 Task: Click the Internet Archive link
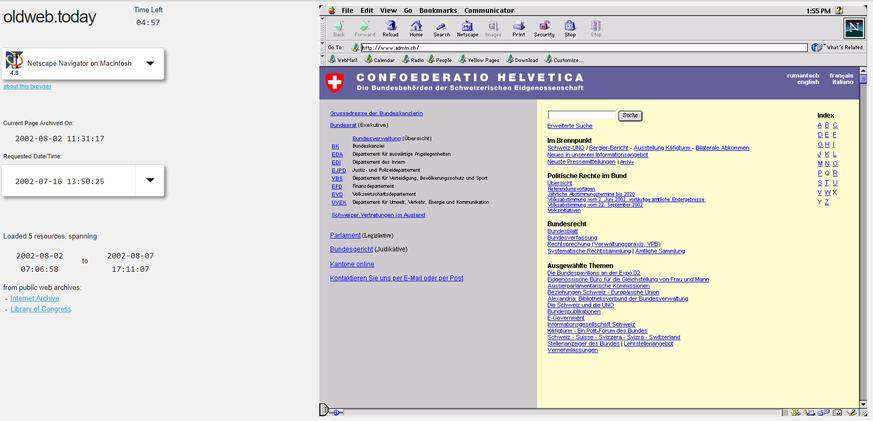[35, 298]
